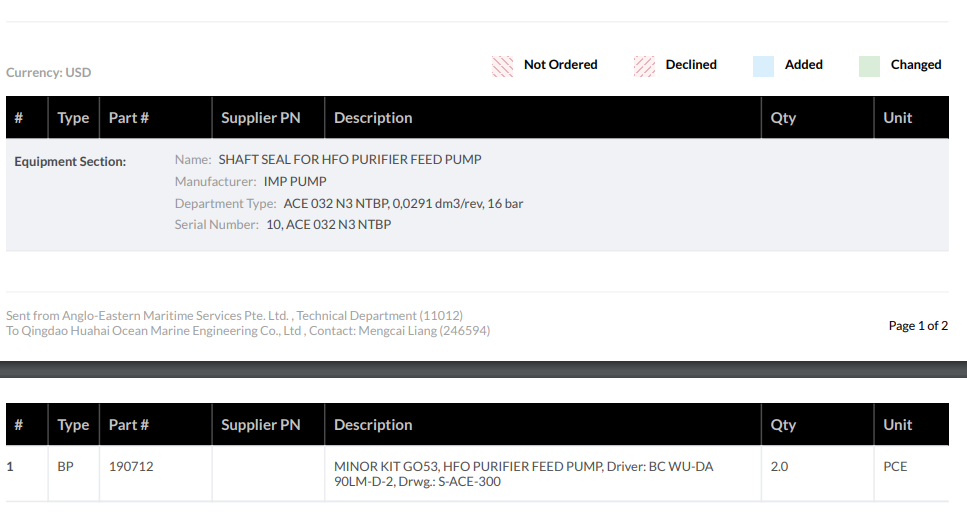Image resolution: width=967 pixels, height=527 pixels.
Task: Click the green Changed legend swatch
Action: click(x=869, y=66)
